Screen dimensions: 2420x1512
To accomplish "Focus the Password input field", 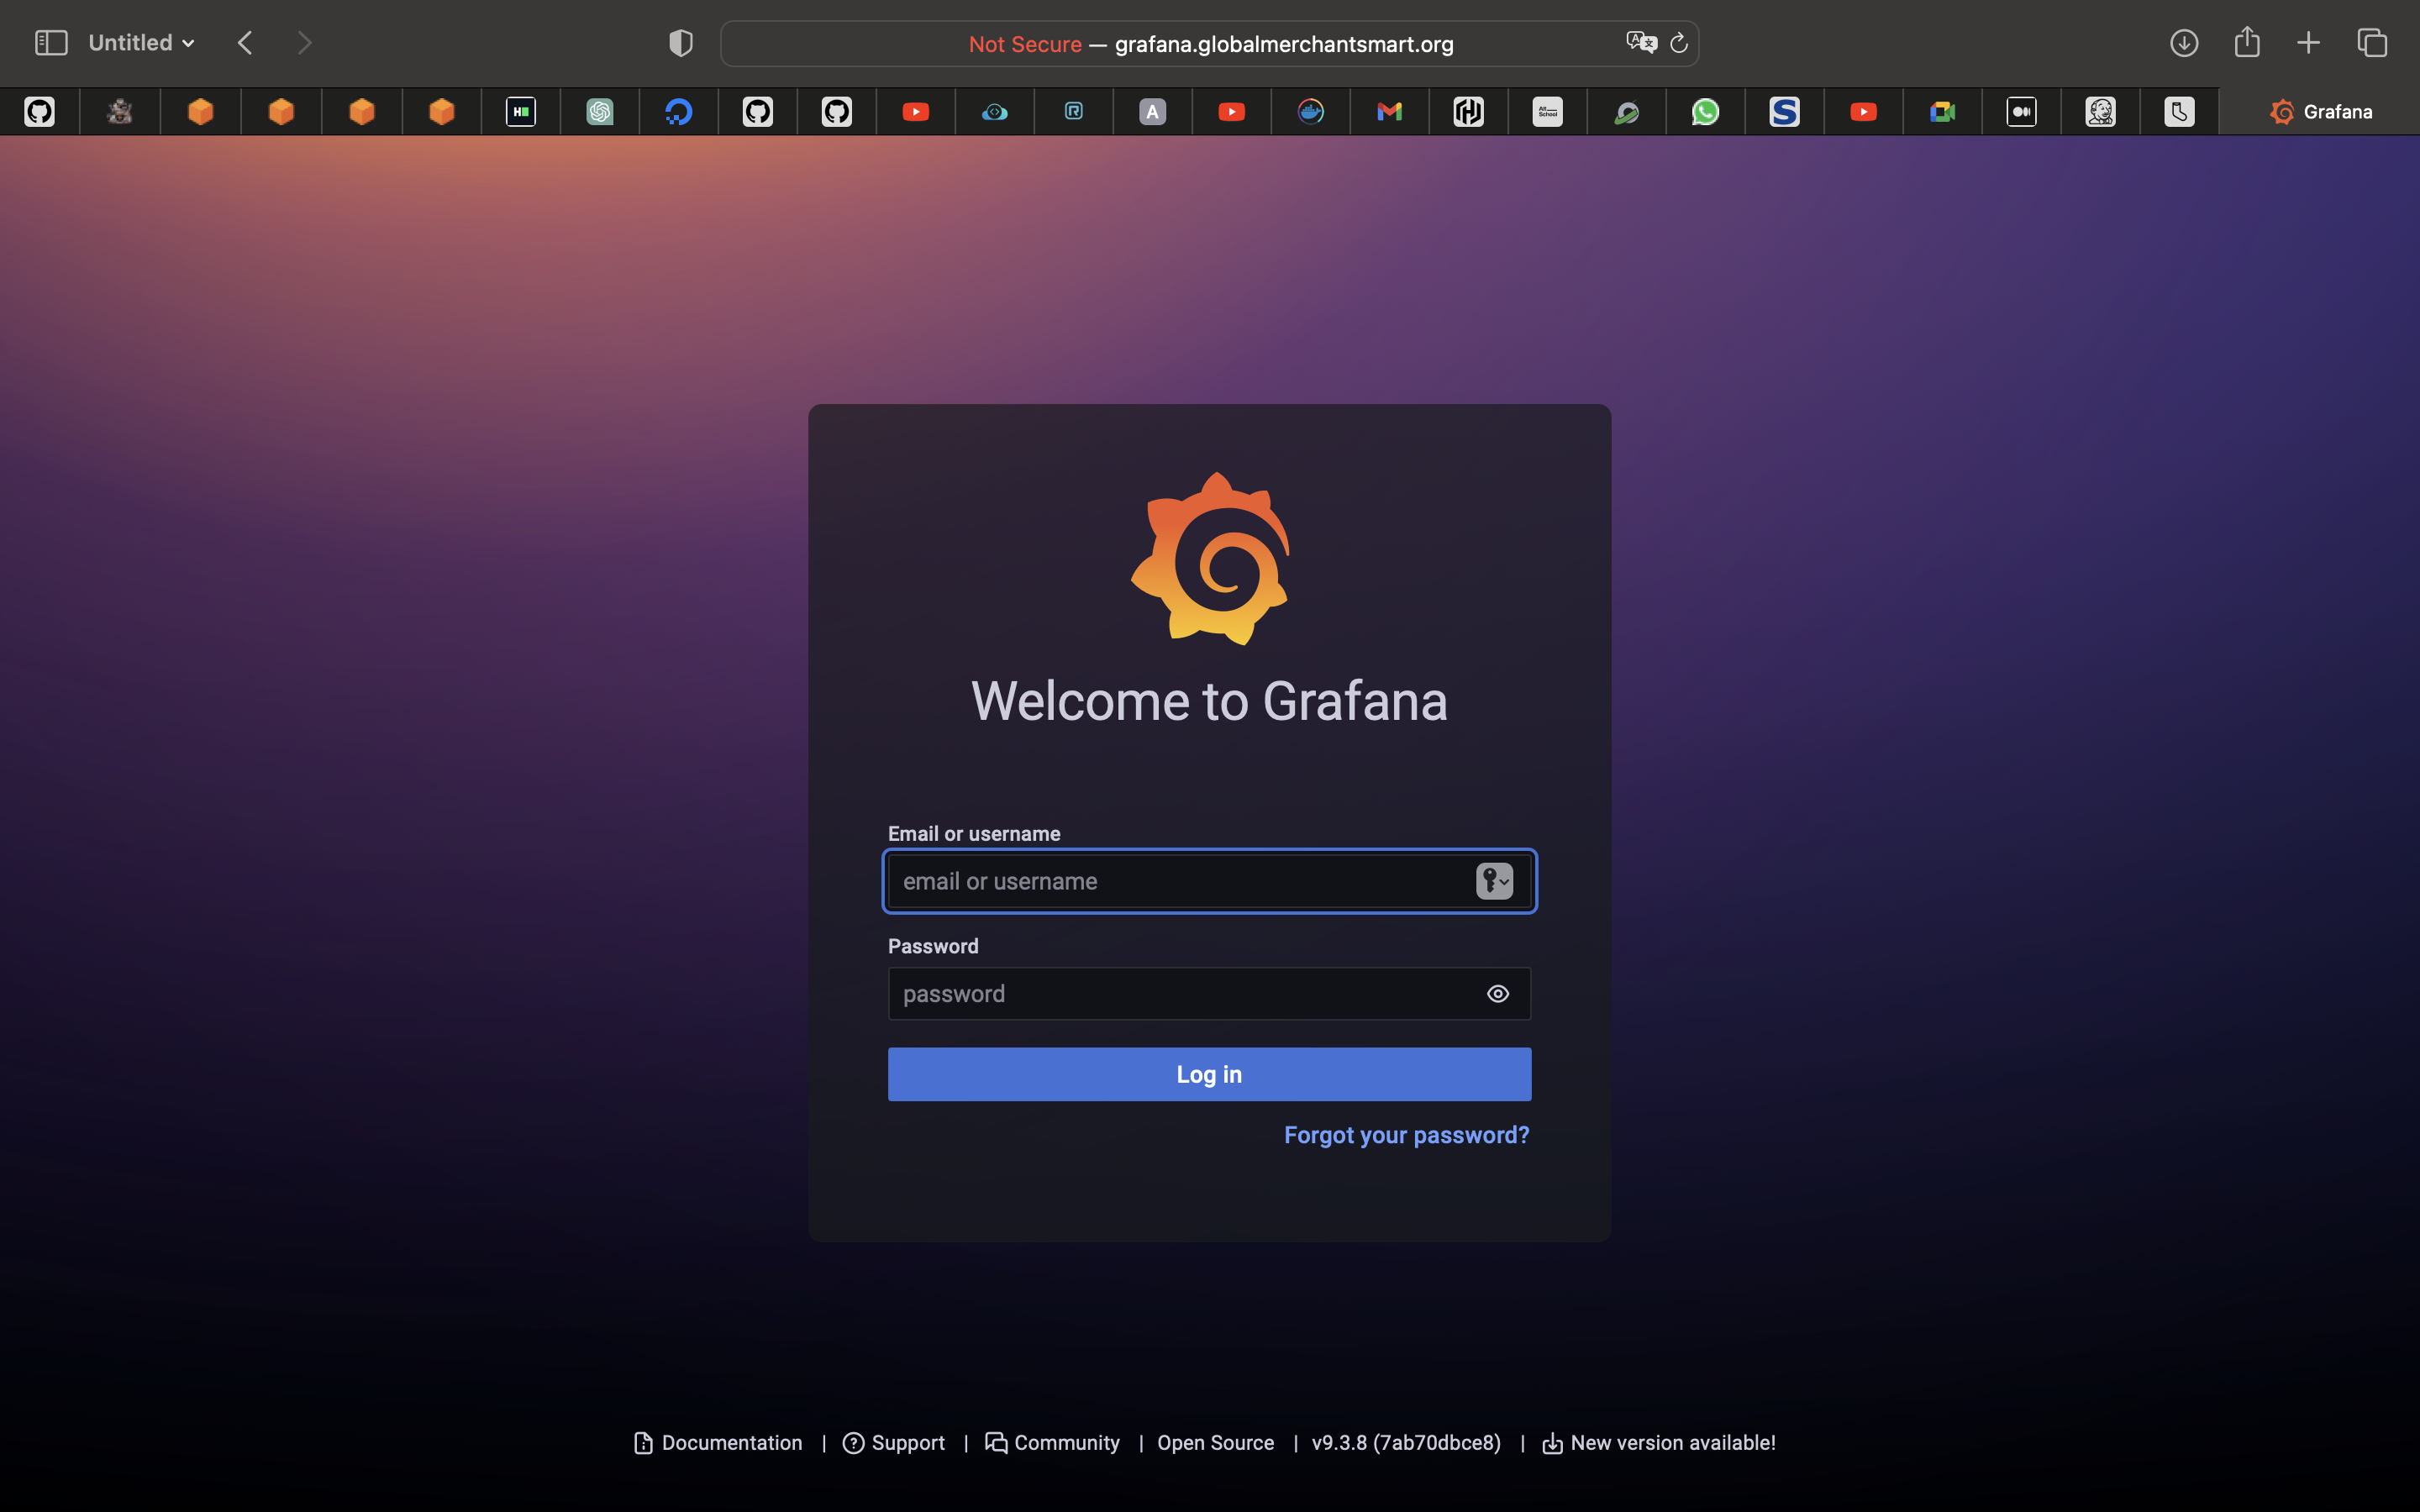I will pyautogui.click(x=1209, y=993).
